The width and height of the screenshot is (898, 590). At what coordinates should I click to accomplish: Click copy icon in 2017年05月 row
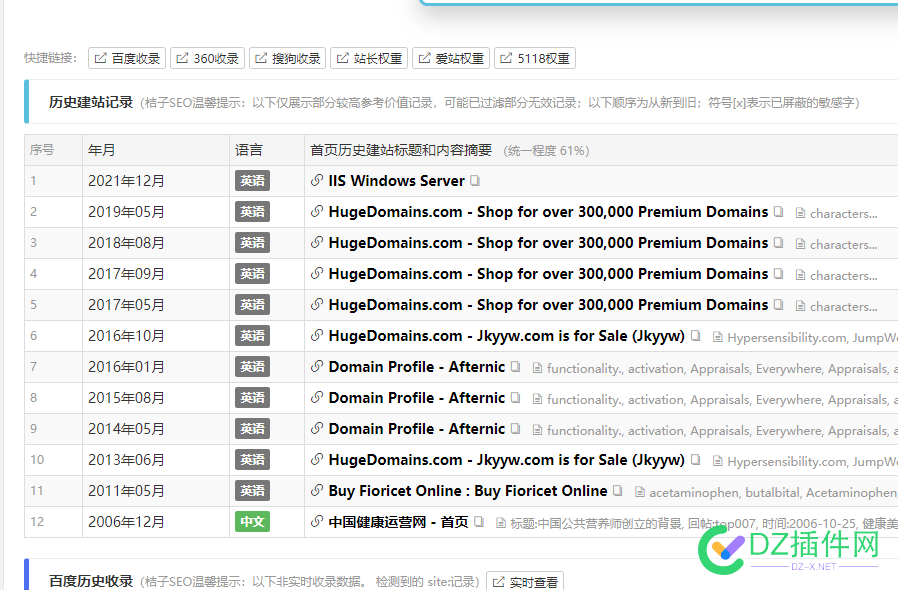click(778, 304)
